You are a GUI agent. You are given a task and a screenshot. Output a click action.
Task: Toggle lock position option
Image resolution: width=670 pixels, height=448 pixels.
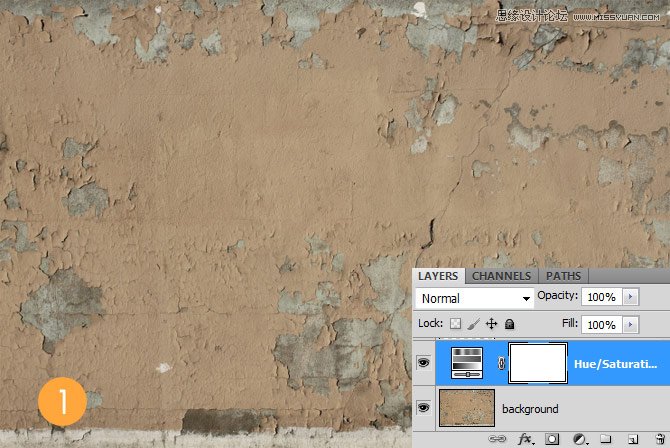(x=491, y=324)
